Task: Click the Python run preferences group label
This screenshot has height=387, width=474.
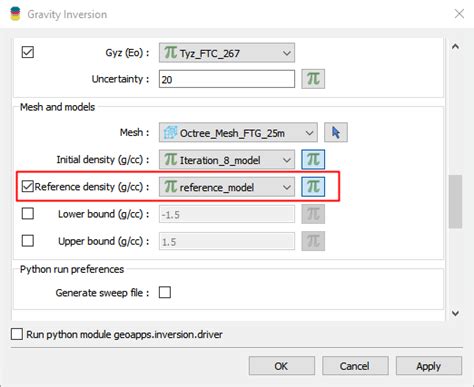Action: click(x=72, y=269)
